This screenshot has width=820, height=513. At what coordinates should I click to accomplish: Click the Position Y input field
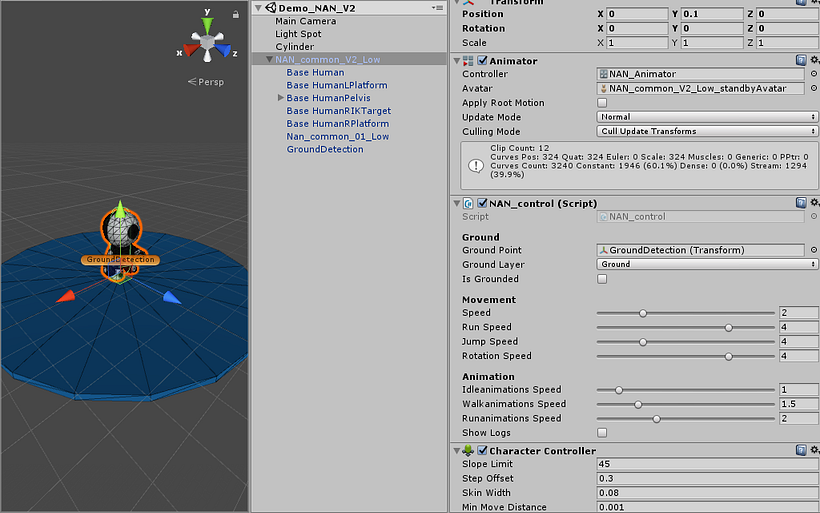pos(712,14)
